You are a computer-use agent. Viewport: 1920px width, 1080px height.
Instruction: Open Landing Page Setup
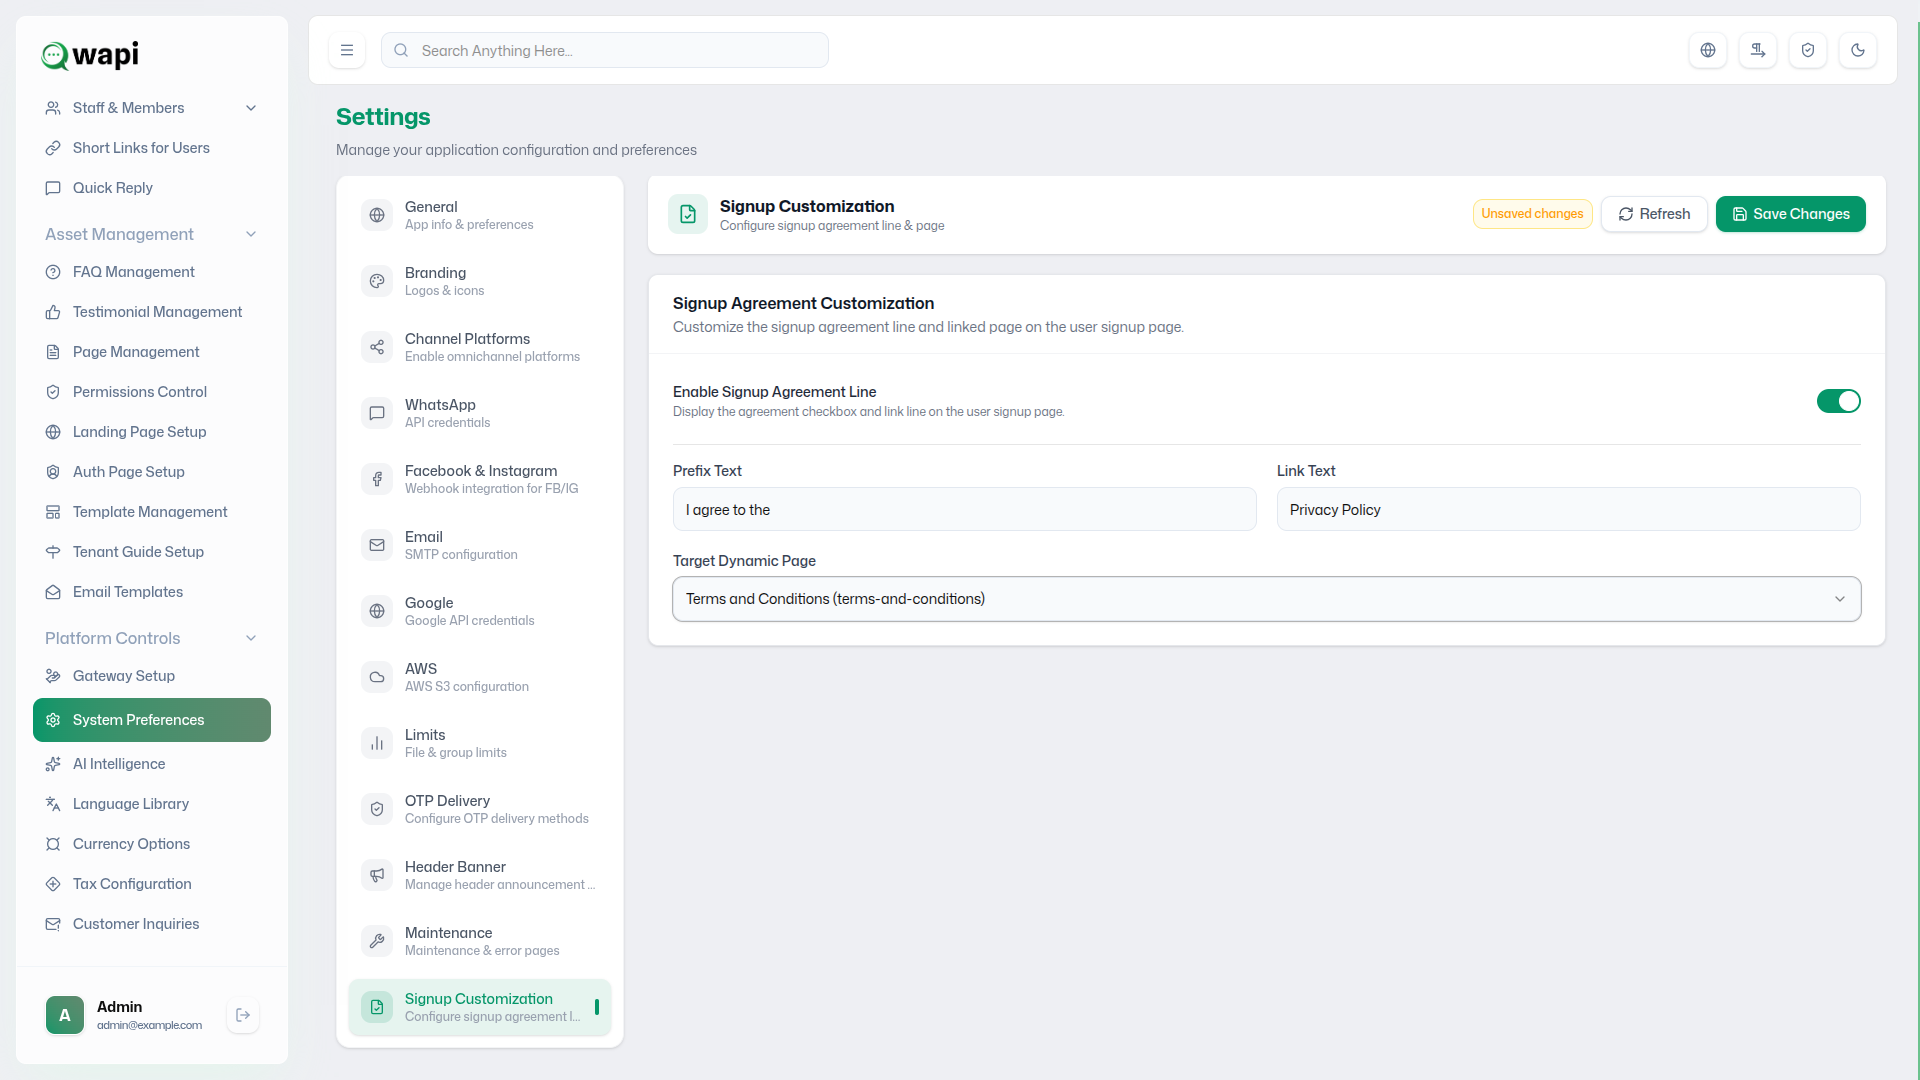(x=151, y=432)
